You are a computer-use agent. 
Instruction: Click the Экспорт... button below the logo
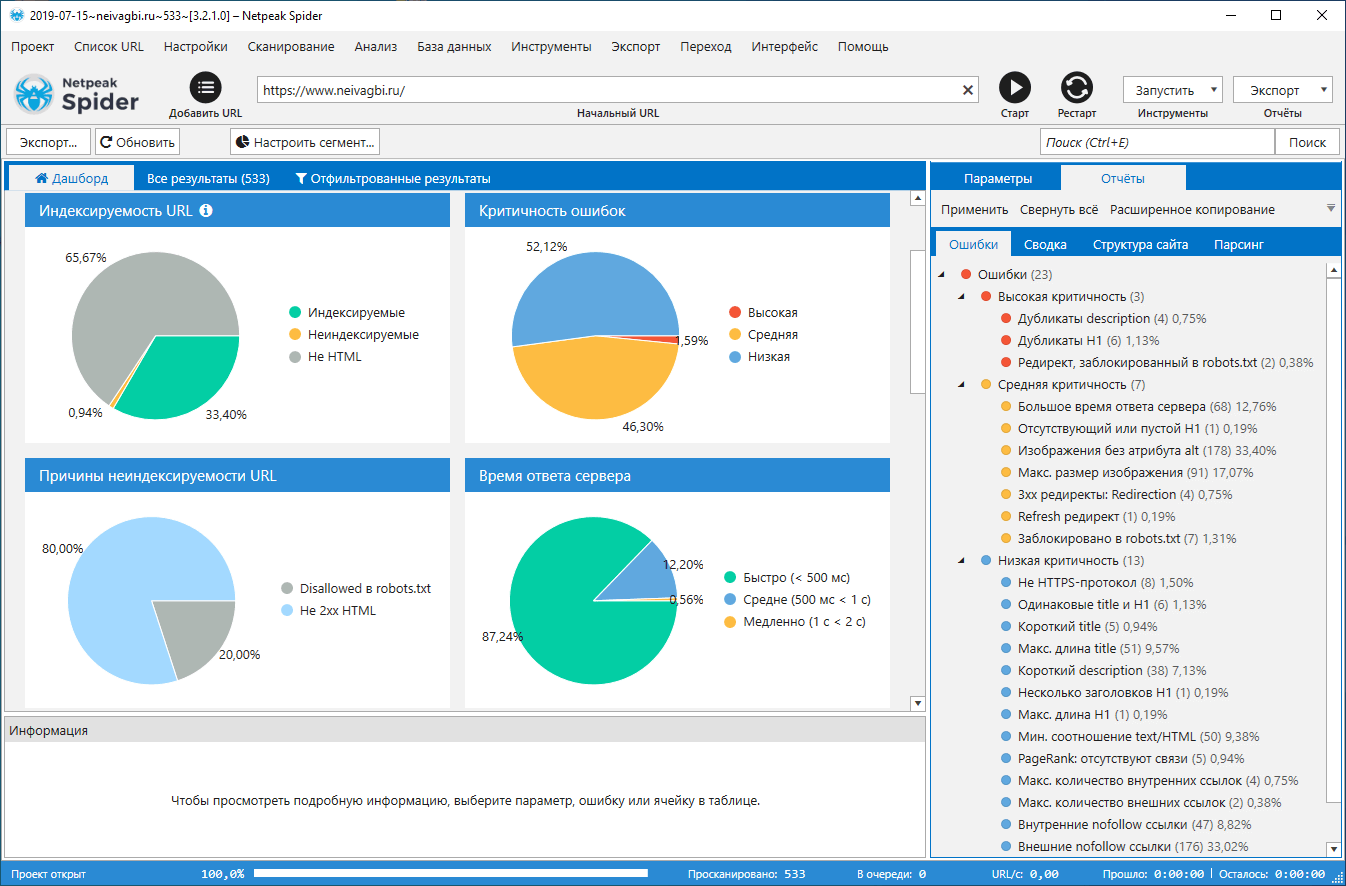[x=48, y=142]
